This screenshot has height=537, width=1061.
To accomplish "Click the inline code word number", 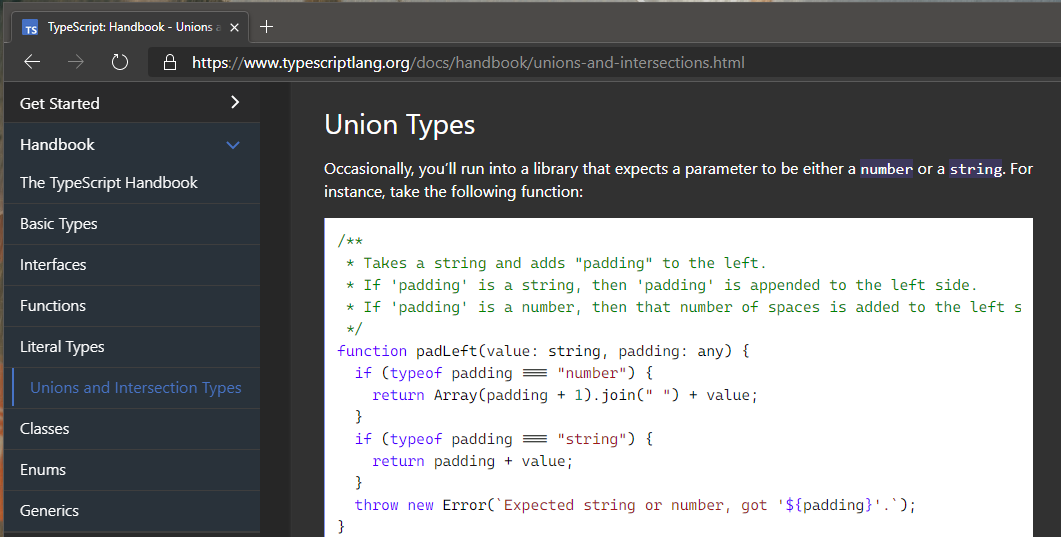I will click(x=886, y=169).
